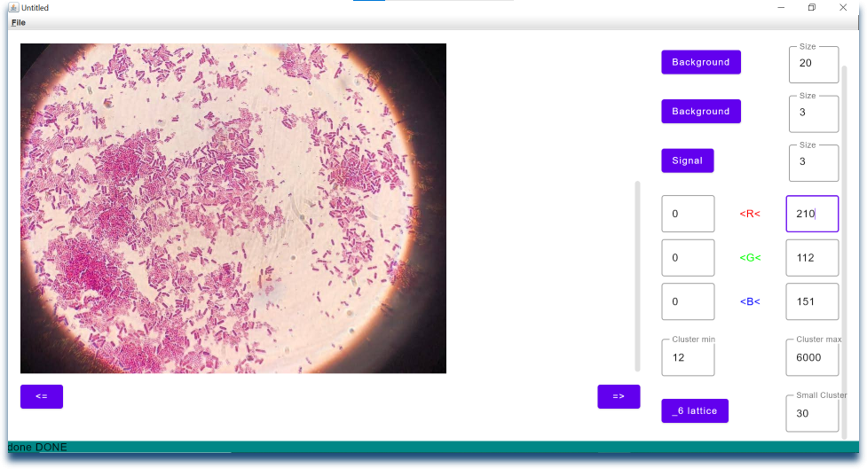867x469 pixels.
Task: Click the Signal button
Action: 687,160
